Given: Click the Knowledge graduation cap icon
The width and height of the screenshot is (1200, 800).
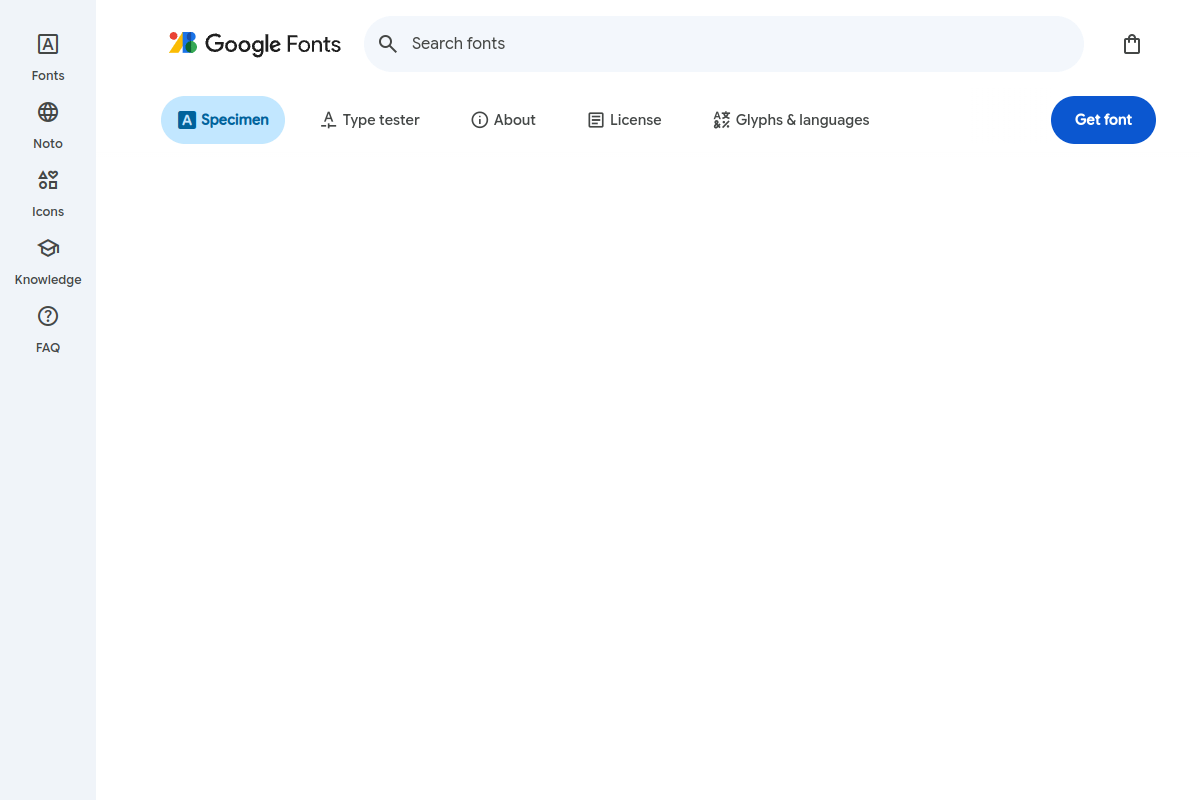Looking at the screenshot, I should (x=48, y=248).
